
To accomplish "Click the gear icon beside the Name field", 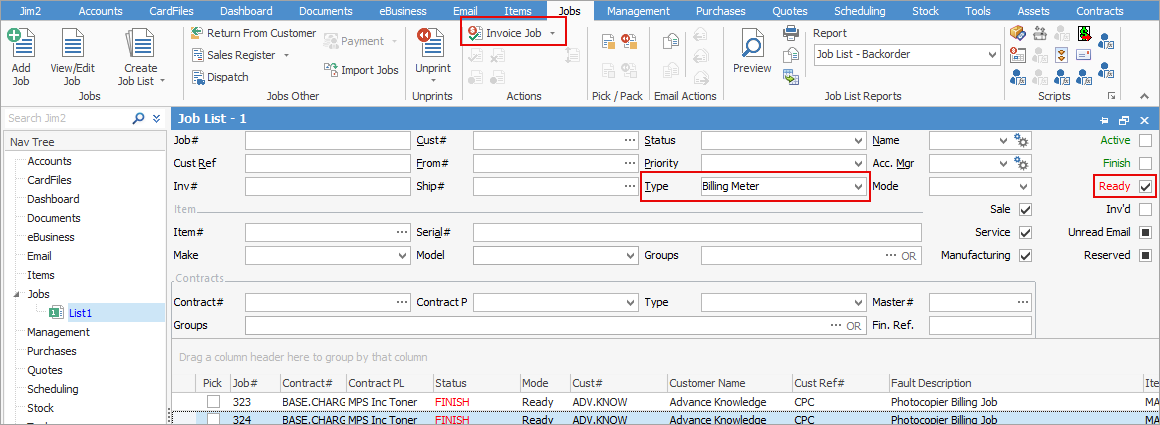I will 1022,141.
